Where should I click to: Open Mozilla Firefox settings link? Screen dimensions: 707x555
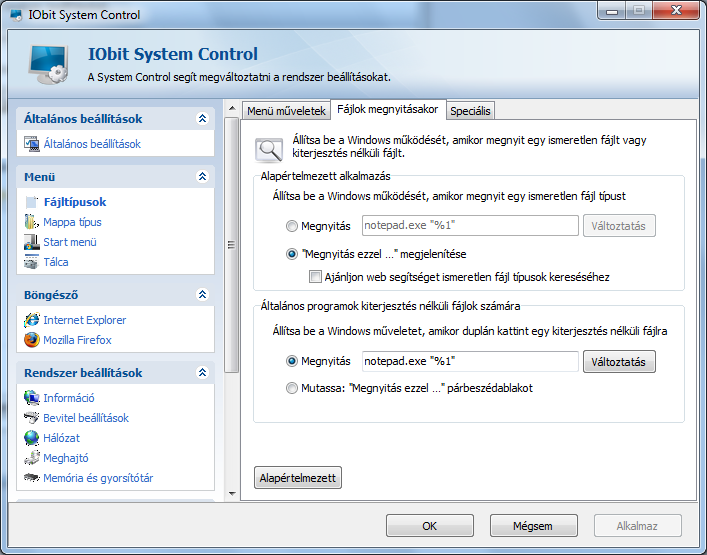point(77,340)
